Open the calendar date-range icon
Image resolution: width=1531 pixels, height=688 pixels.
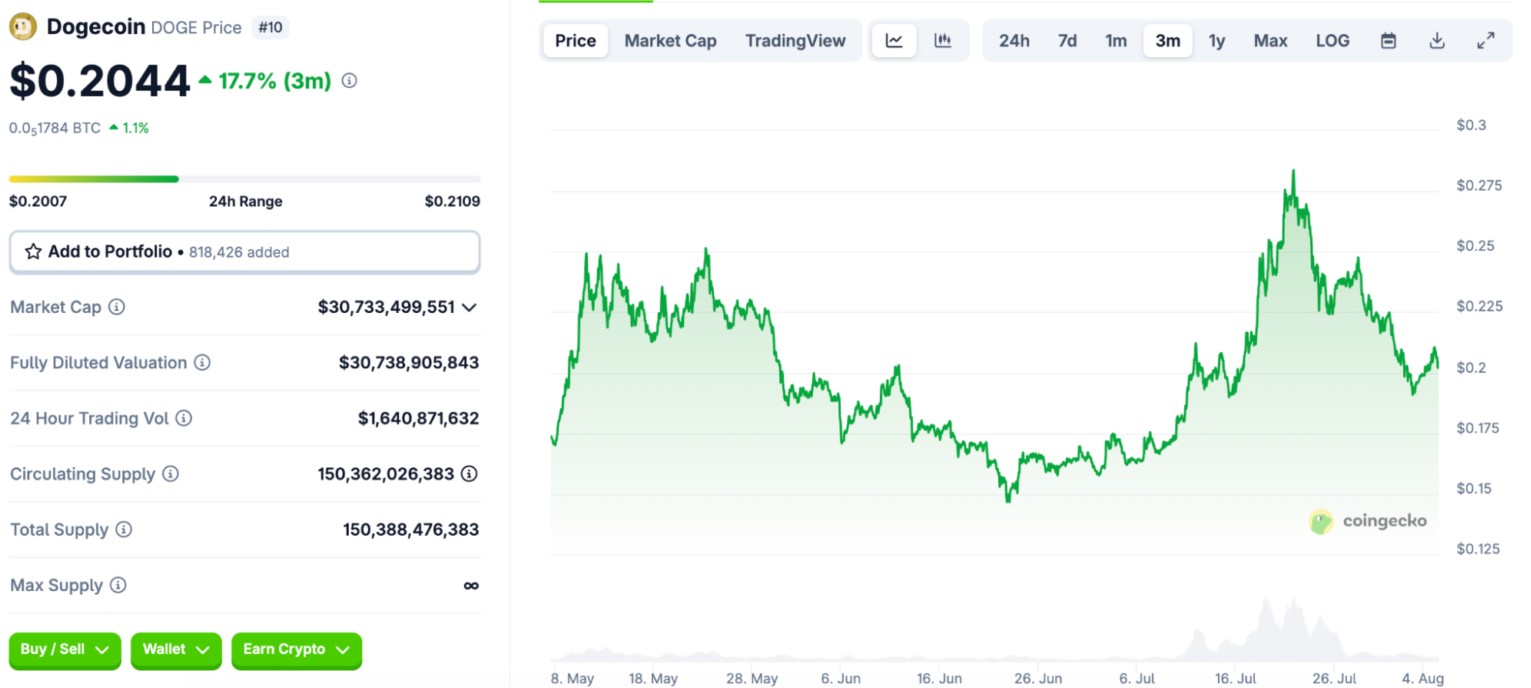[x=1388, y=40]
